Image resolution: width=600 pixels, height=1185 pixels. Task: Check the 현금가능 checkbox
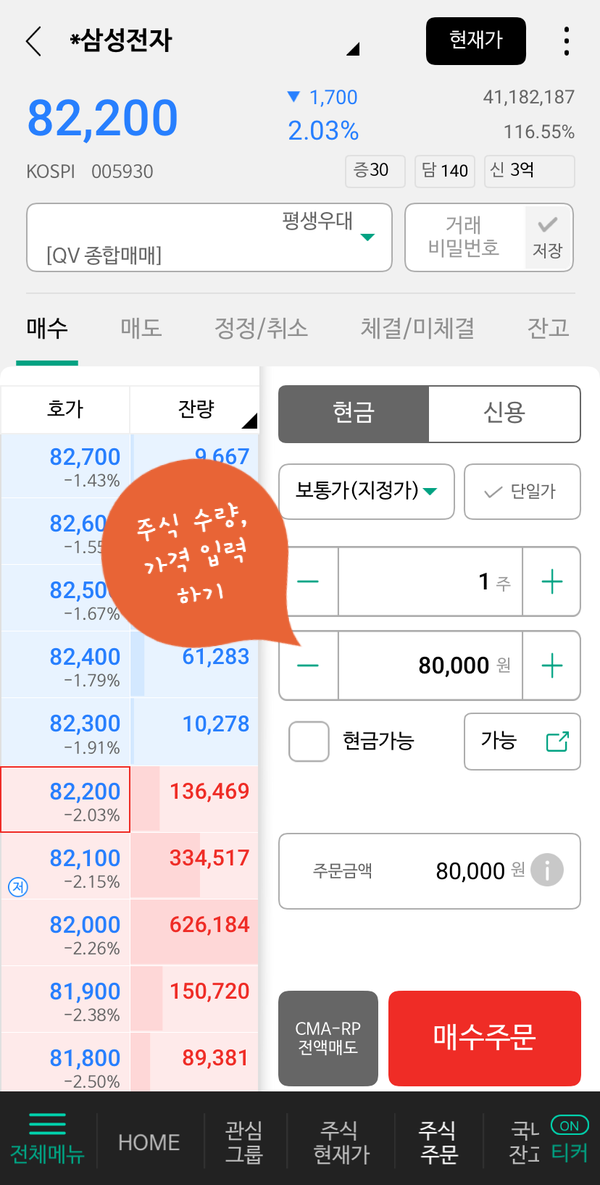pos(309,741)
